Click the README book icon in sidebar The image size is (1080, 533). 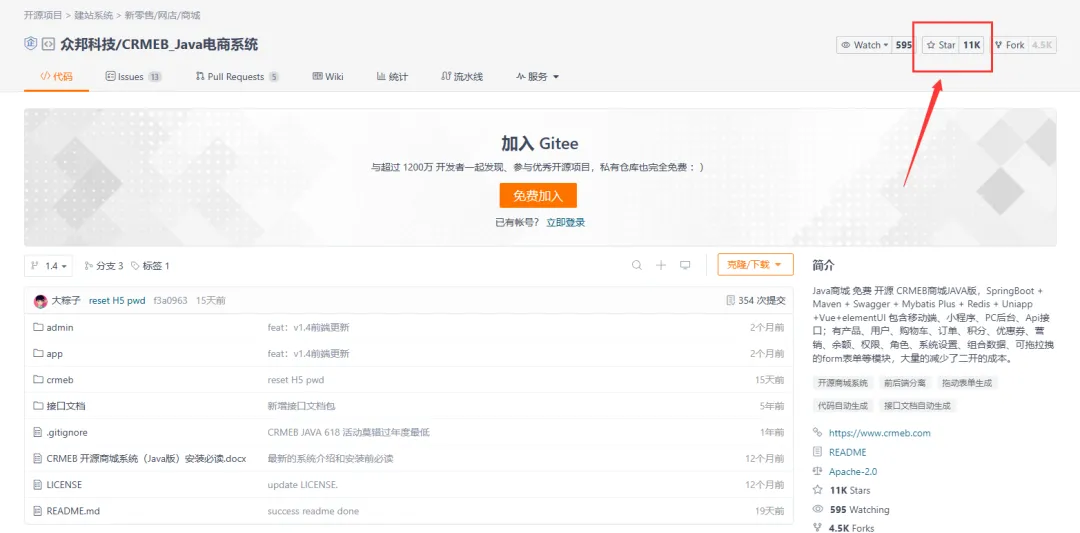[818, 452]
